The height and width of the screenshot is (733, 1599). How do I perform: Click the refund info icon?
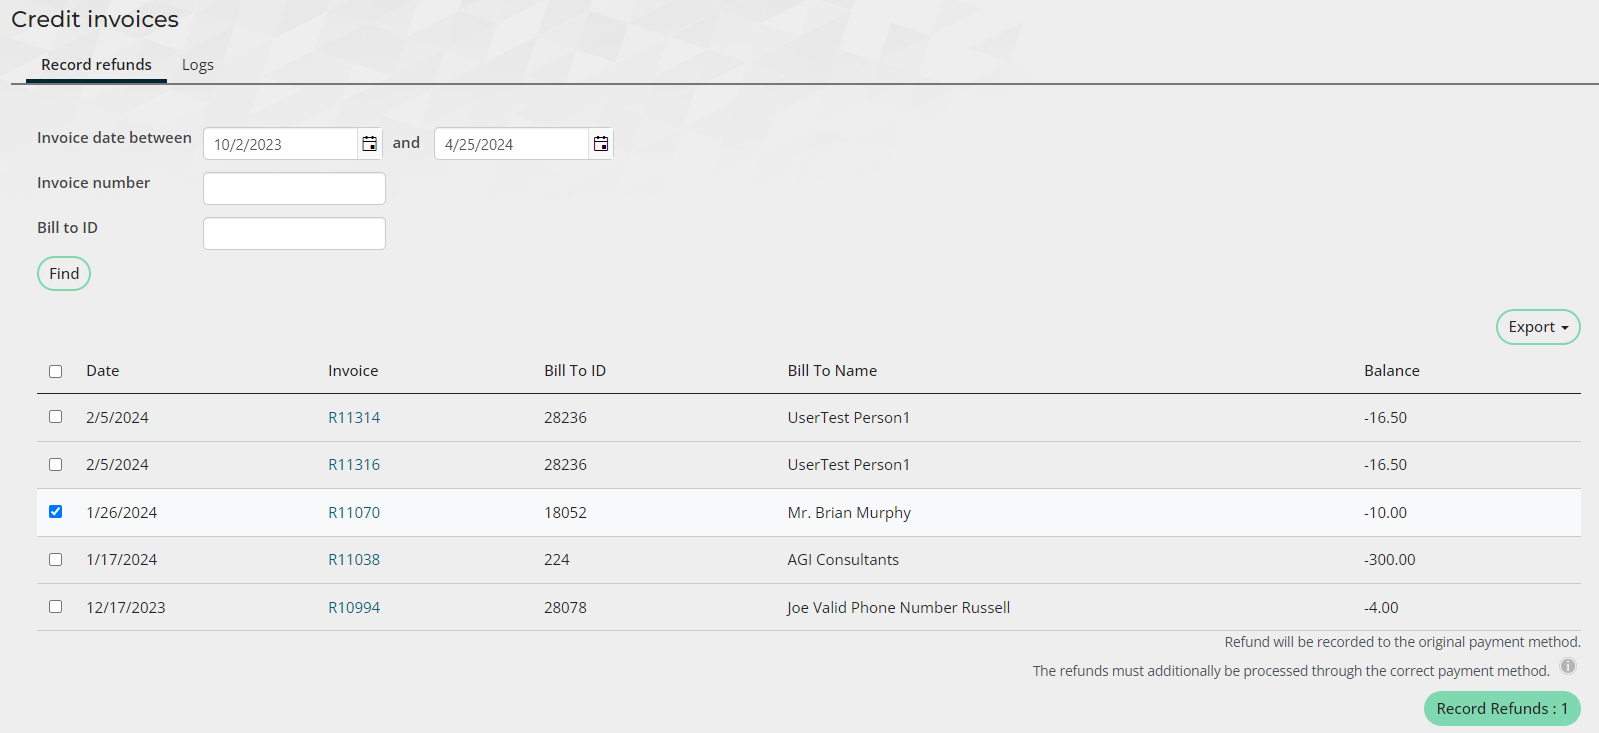point(1568,667)
